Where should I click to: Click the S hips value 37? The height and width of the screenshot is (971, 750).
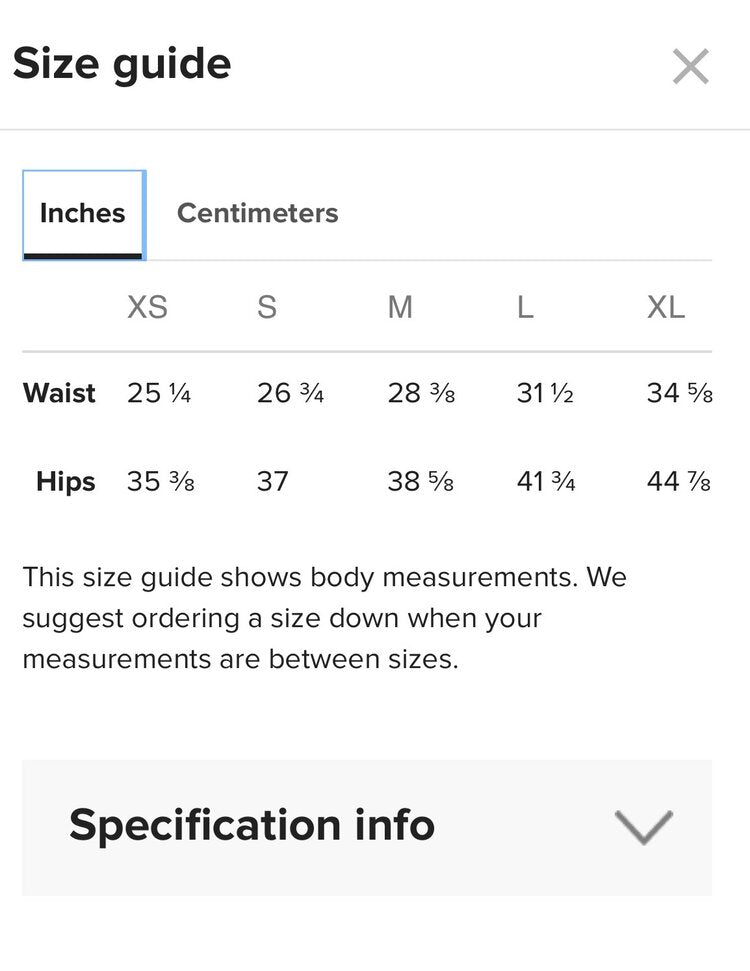(272, 481)
